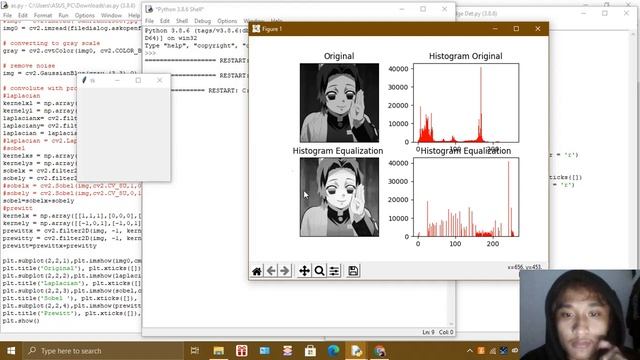Click the 'Histogram Original' title text
Image resolution: width=640 pixels, height=360 pixels.
[465, 56]
